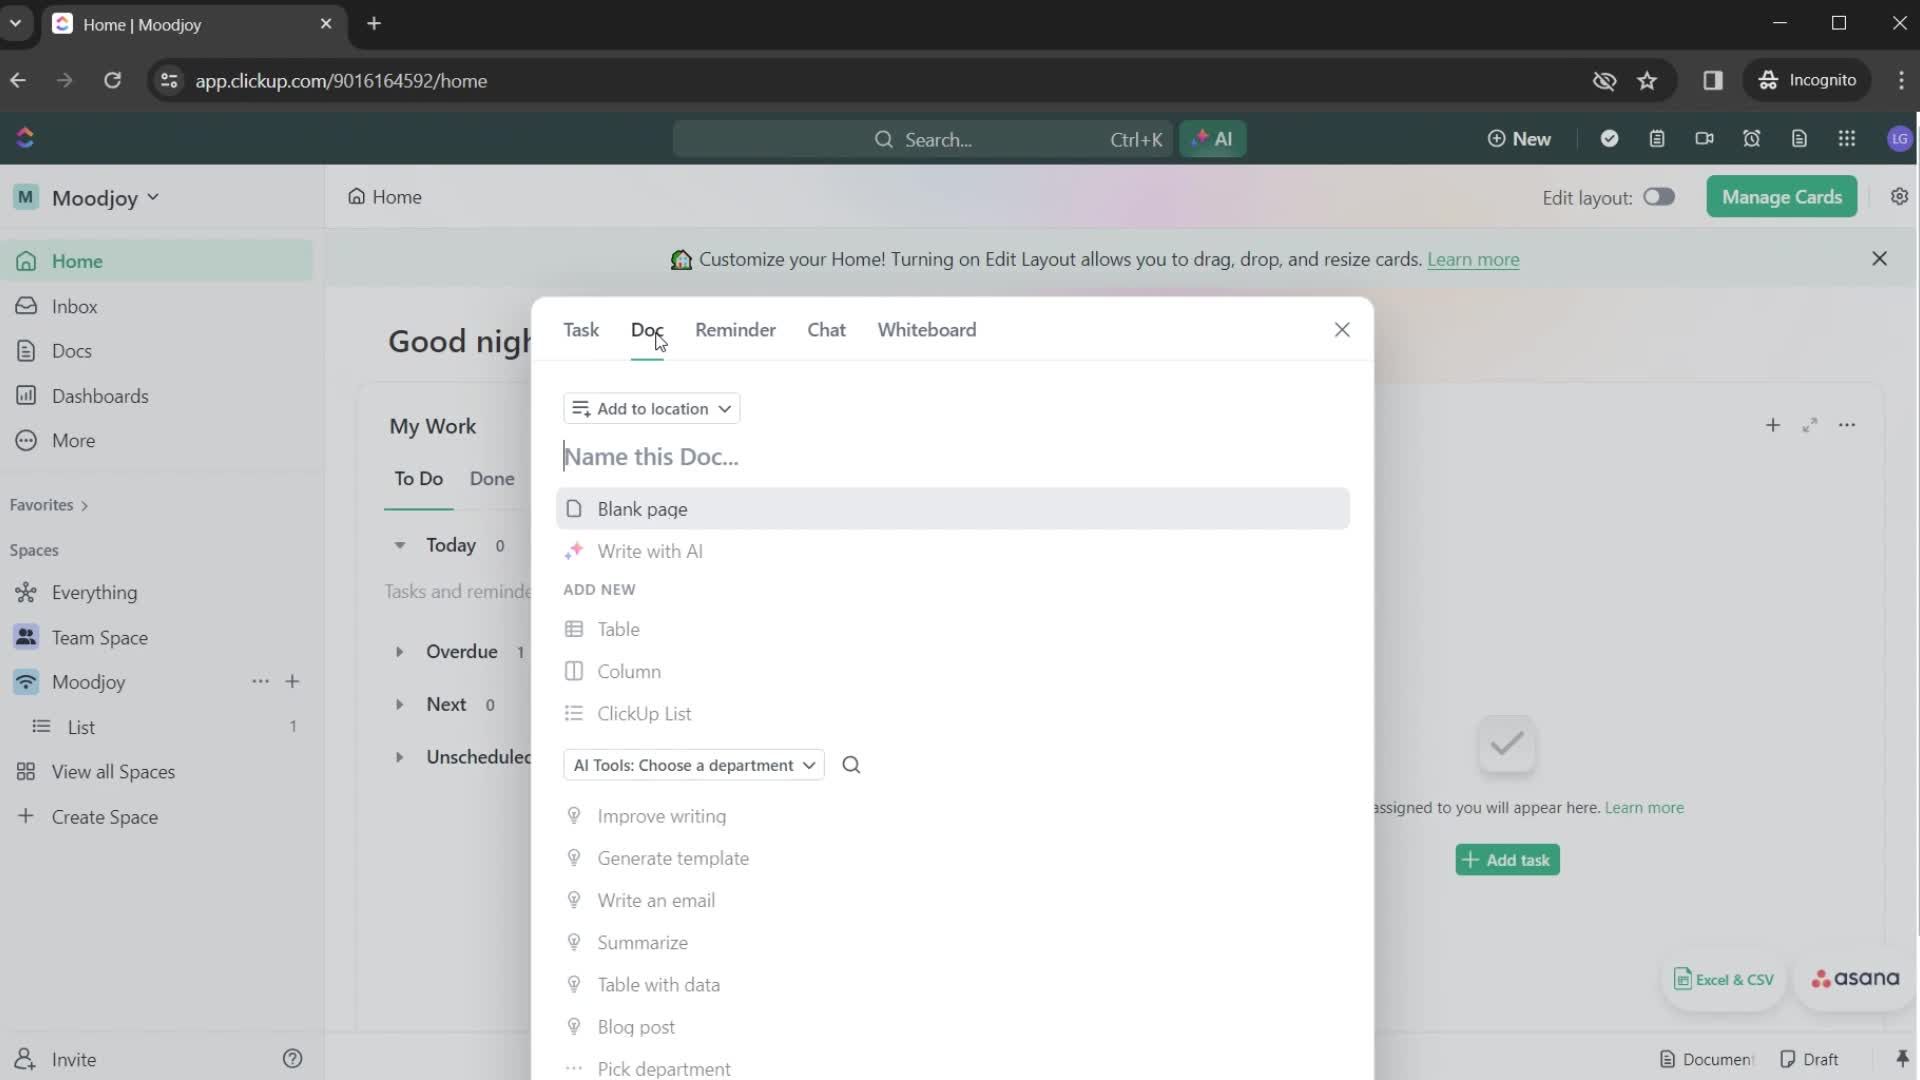Click Write with AI option
This screenshot has width=1920, height=1080.
point(649,551)
